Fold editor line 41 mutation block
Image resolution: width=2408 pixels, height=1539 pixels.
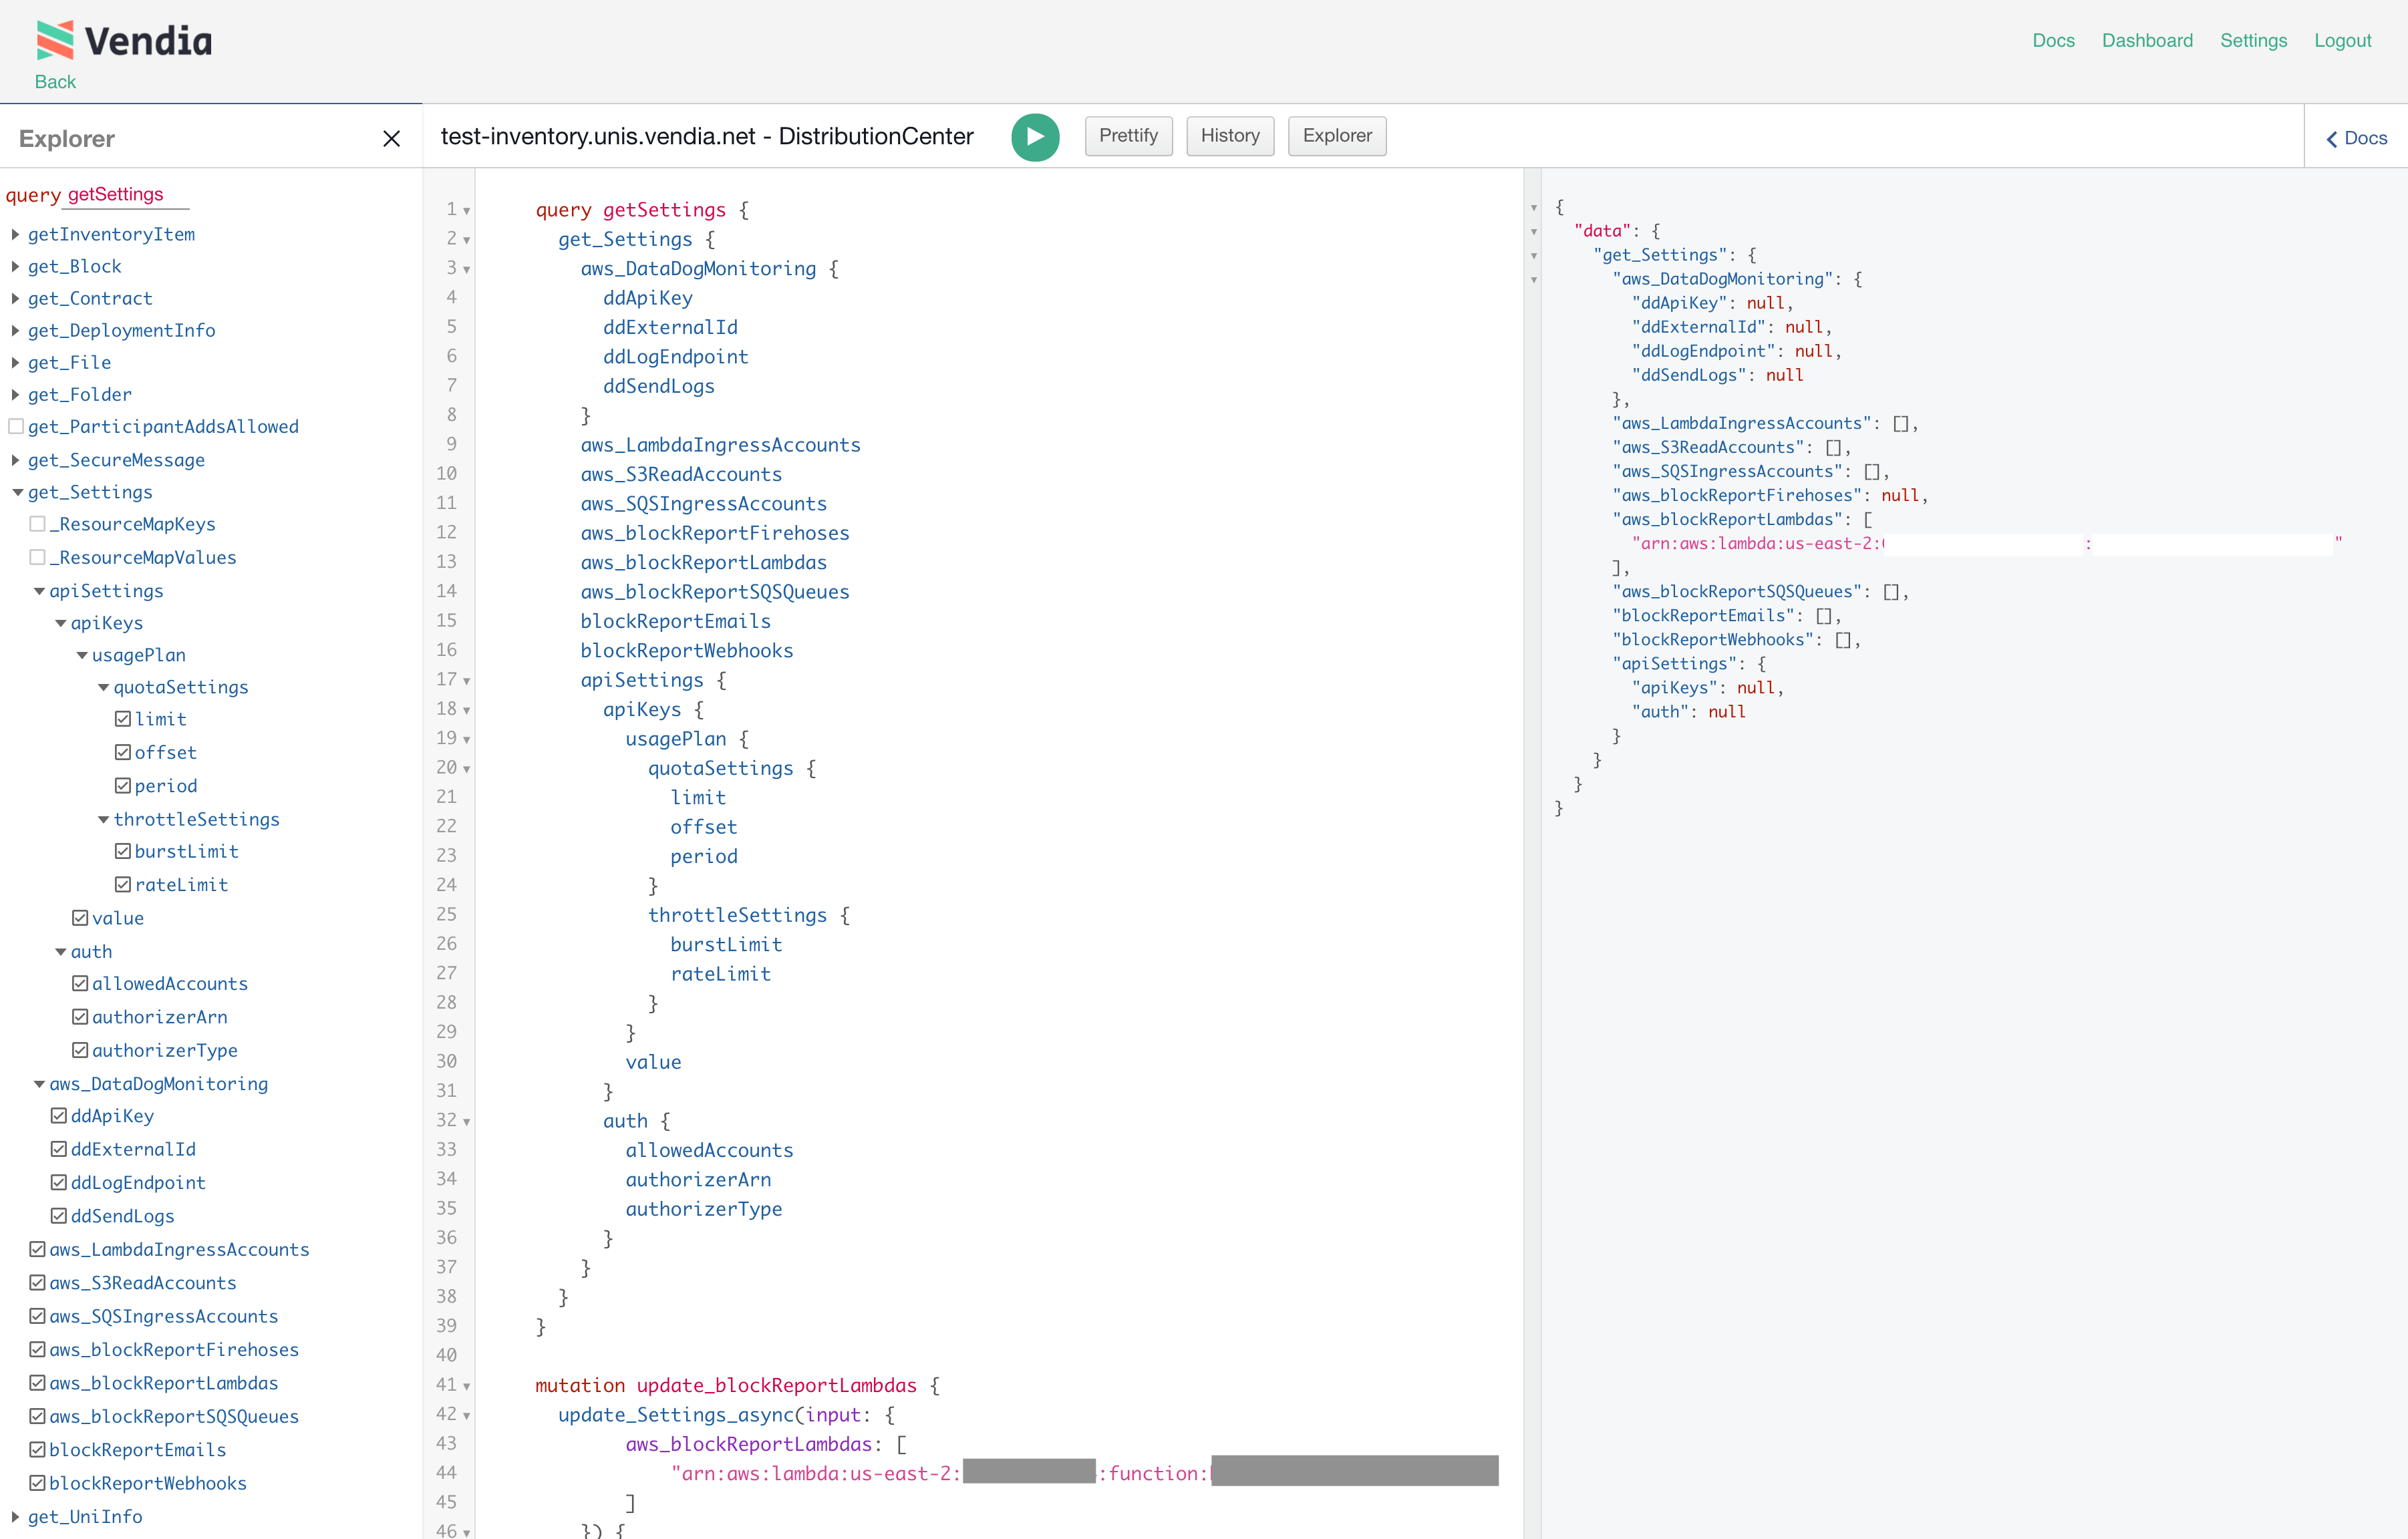pyautogui.click(x=467, y=1386)
